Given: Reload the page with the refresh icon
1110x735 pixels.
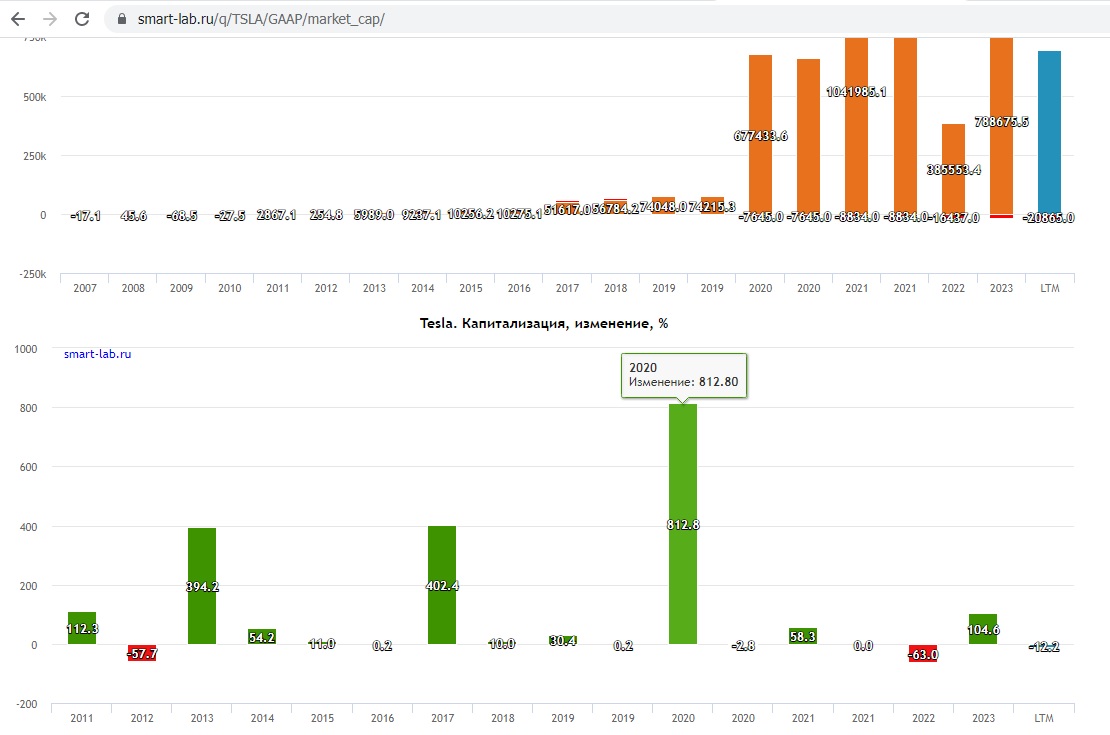Looking at the screenshot, I should pos(83,19).
